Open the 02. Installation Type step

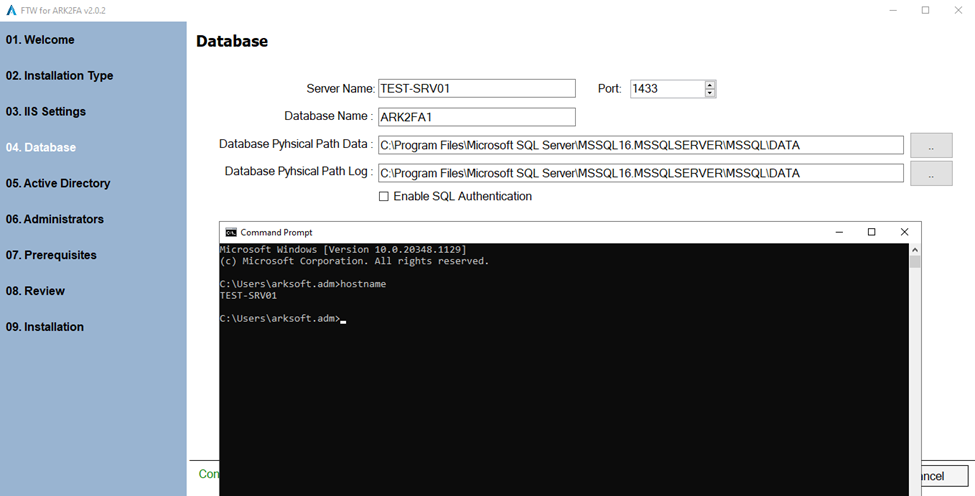coord(59,76)
